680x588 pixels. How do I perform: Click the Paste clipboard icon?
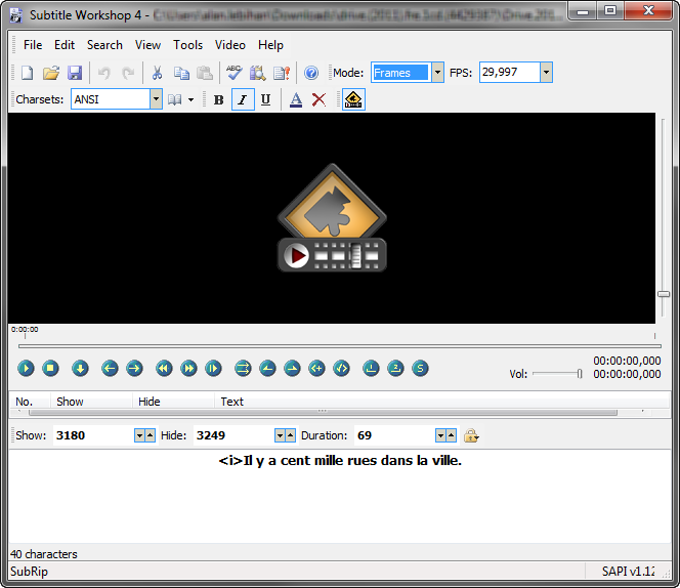tap(205, 73)
